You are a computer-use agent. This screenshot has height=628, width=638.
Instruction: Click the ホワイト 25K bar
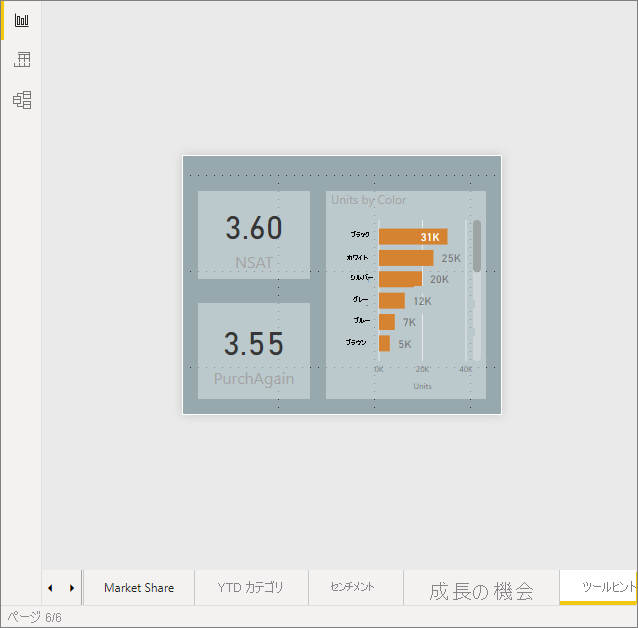[406, 258]
